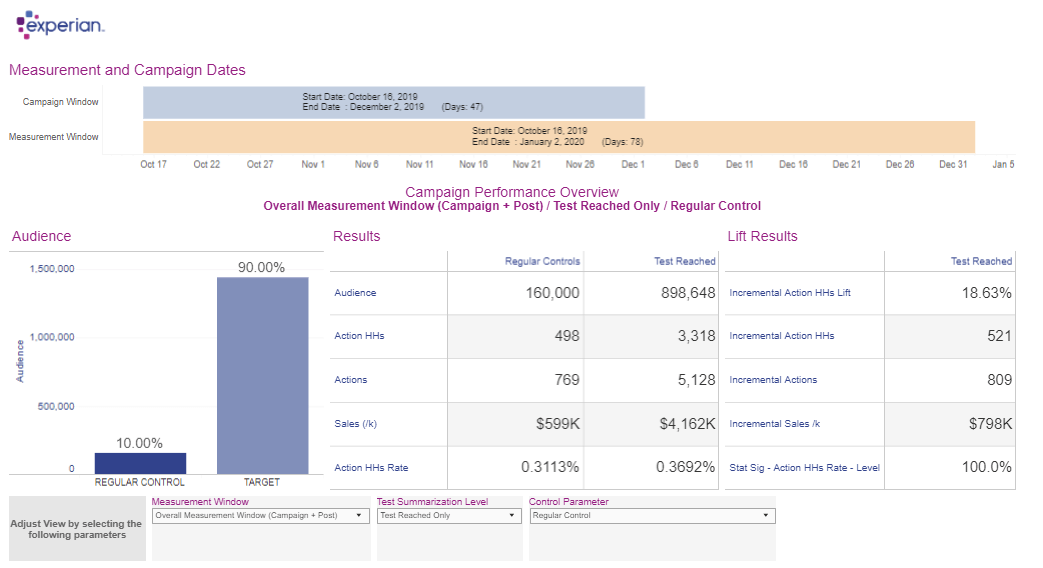
Task: Select the blue Campaign Window timeline bar
Action: (x=394, y=102)
